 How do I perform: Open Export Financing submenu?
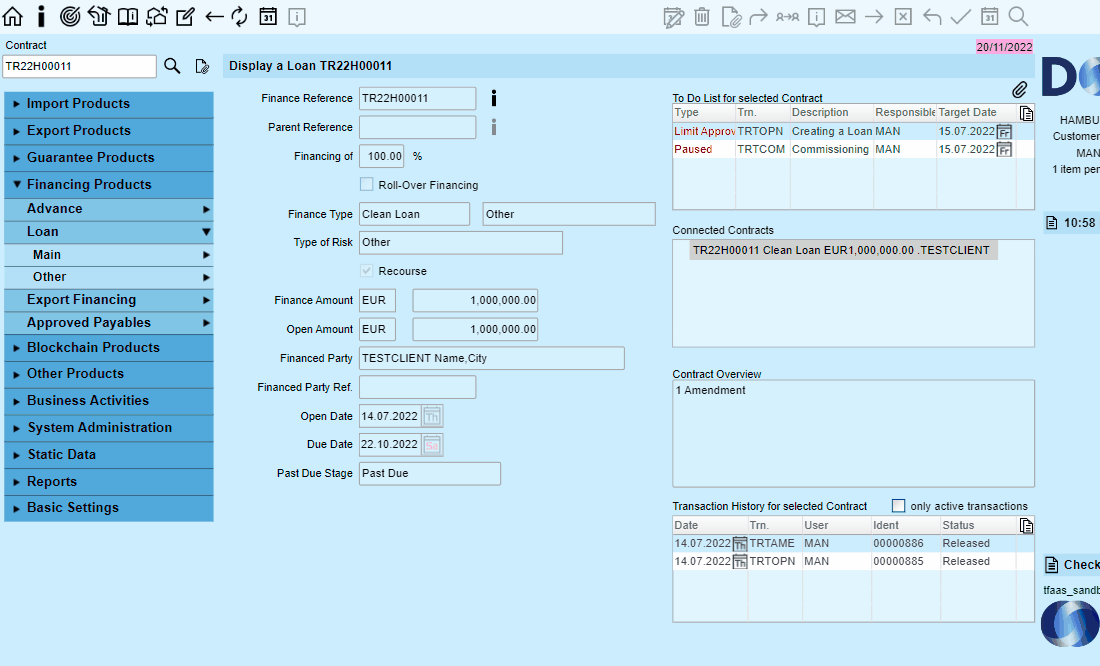pyautogui.click(x=109, y=300)
